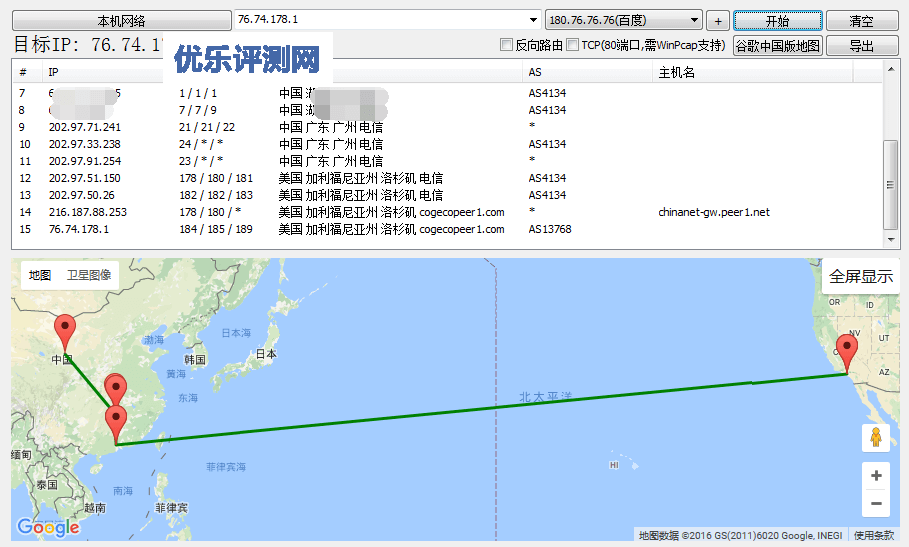Select hop 11 row 202.97.91.254

[x=446, y=161]
